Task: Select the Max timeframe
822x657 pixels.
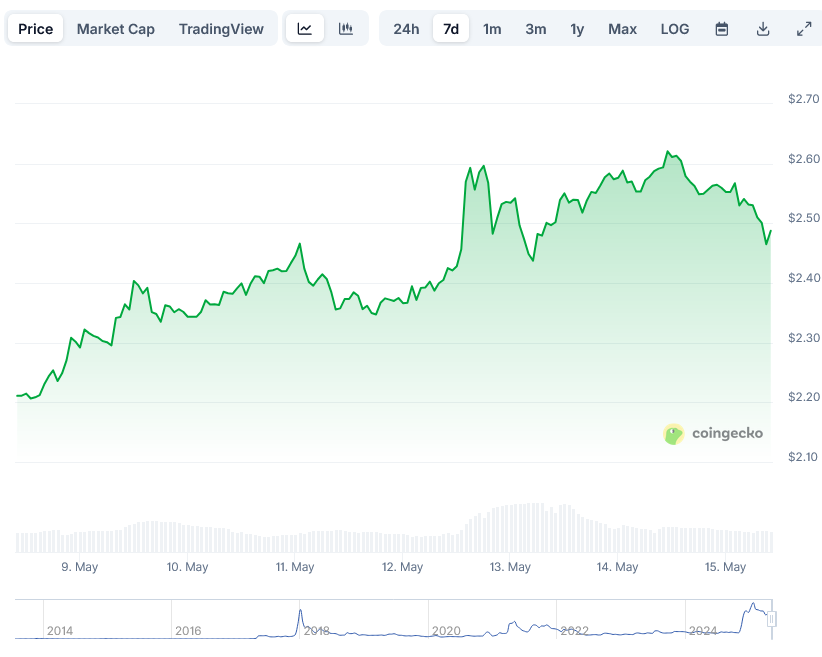Action: click(622, 29)
